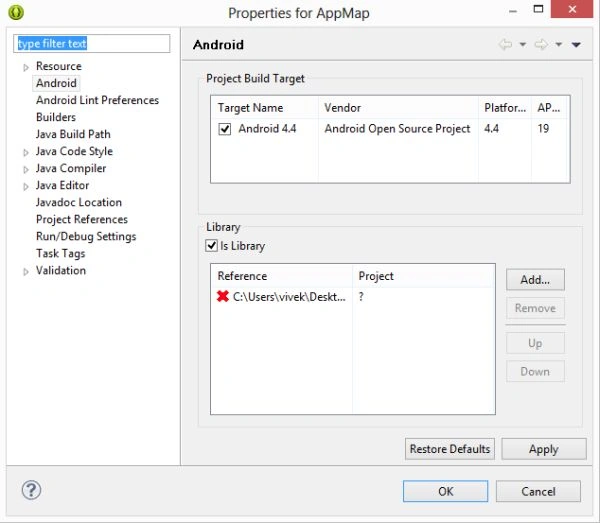Close the Properties for AppMap dialog
Image resolution: width=600 pixels, height=523 pixels.
(x=572, y=9)
